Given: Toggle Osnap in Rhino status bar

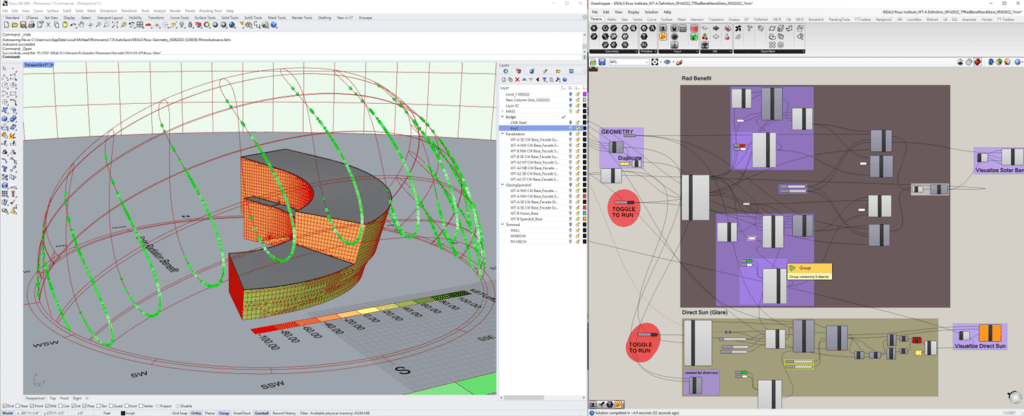Looking at the screenshot, I should pos(224,413).
